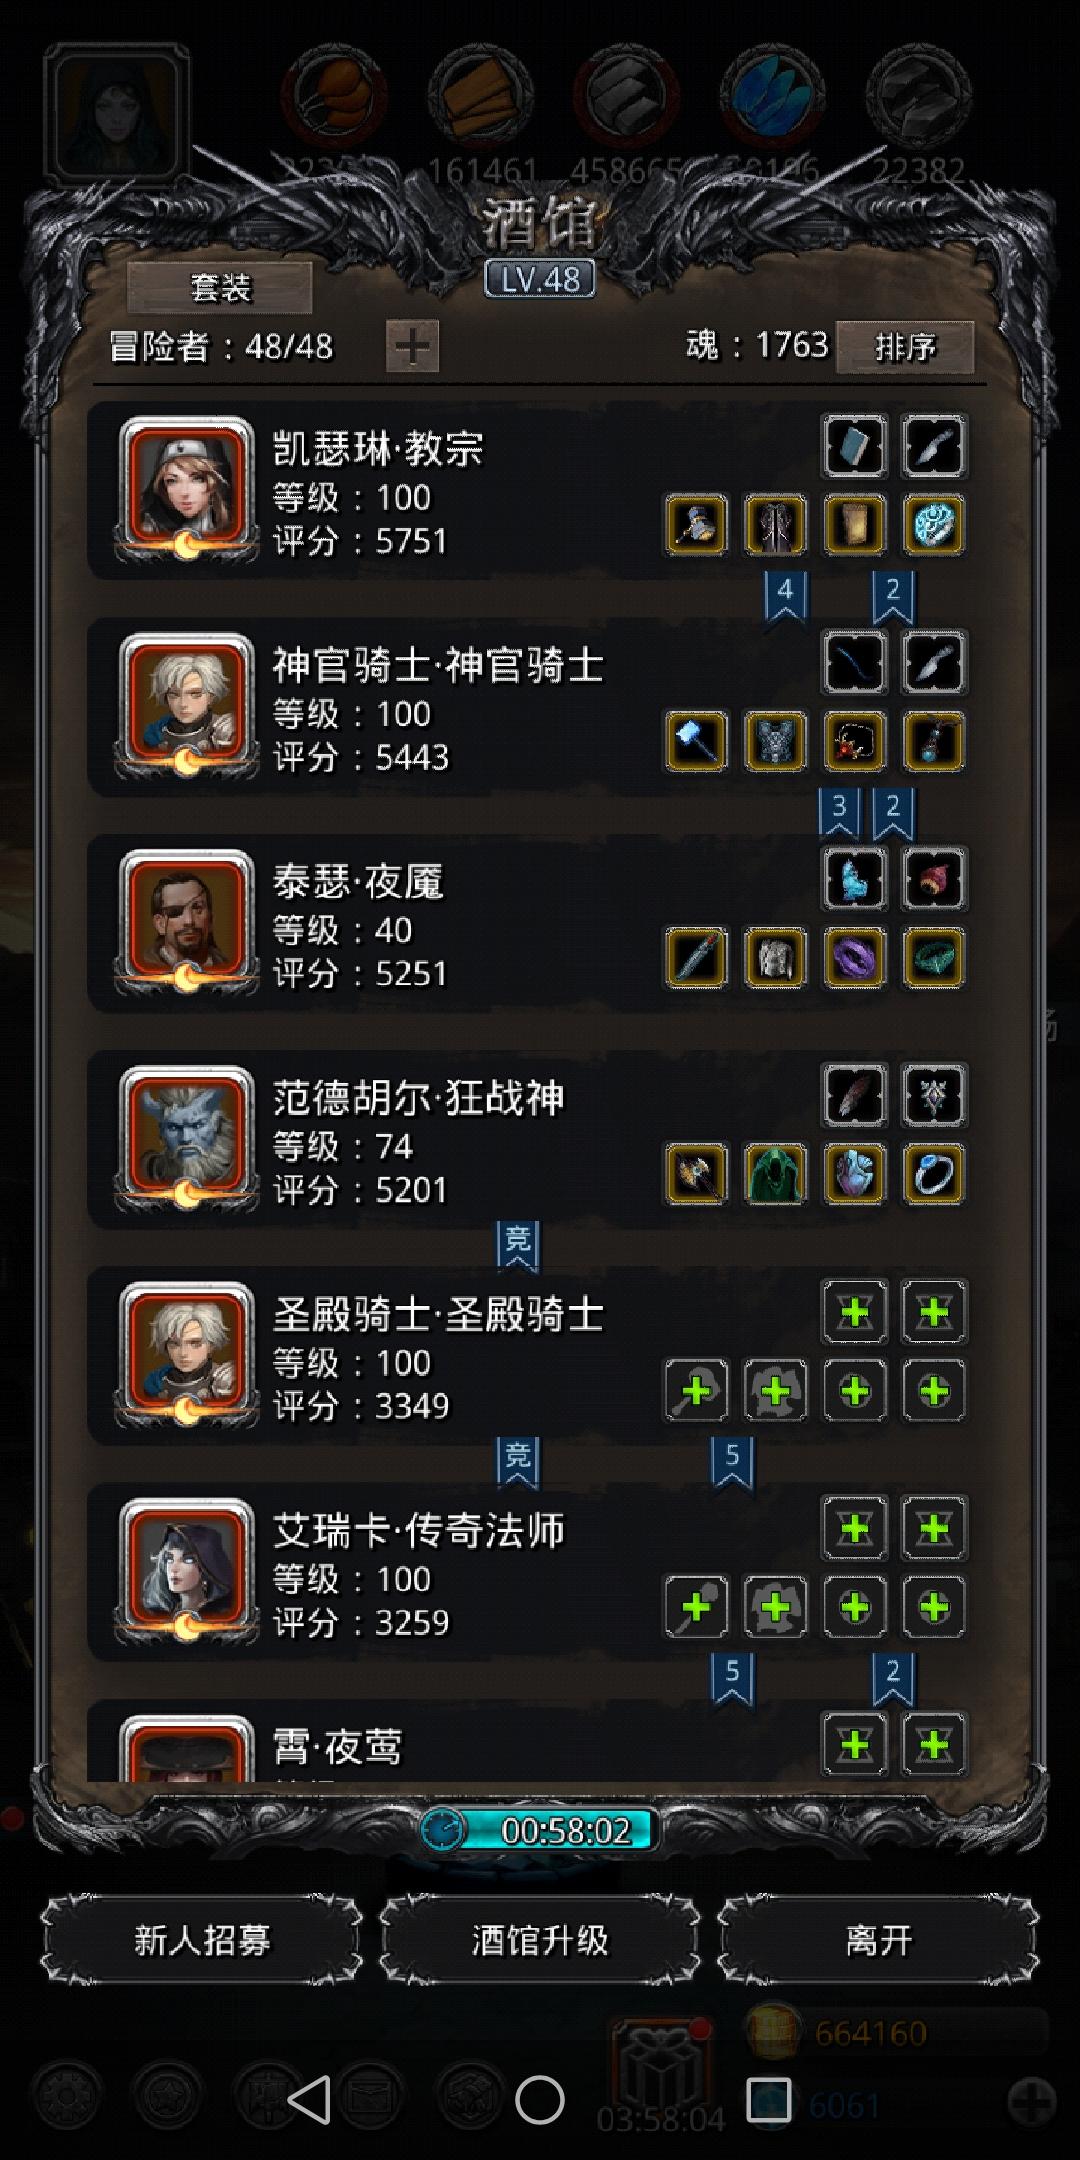The height and width of the screenshot is (2160, 1080).
Task: Open the 套装 set tab
Action: click(220, 289)
